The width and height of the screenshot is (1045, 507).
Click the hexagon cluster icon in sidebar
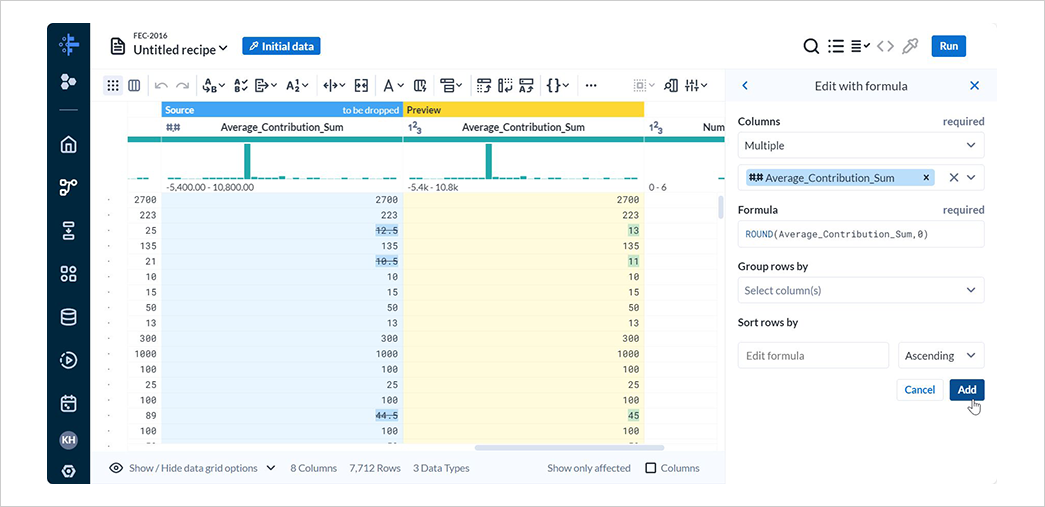point(68,82)
